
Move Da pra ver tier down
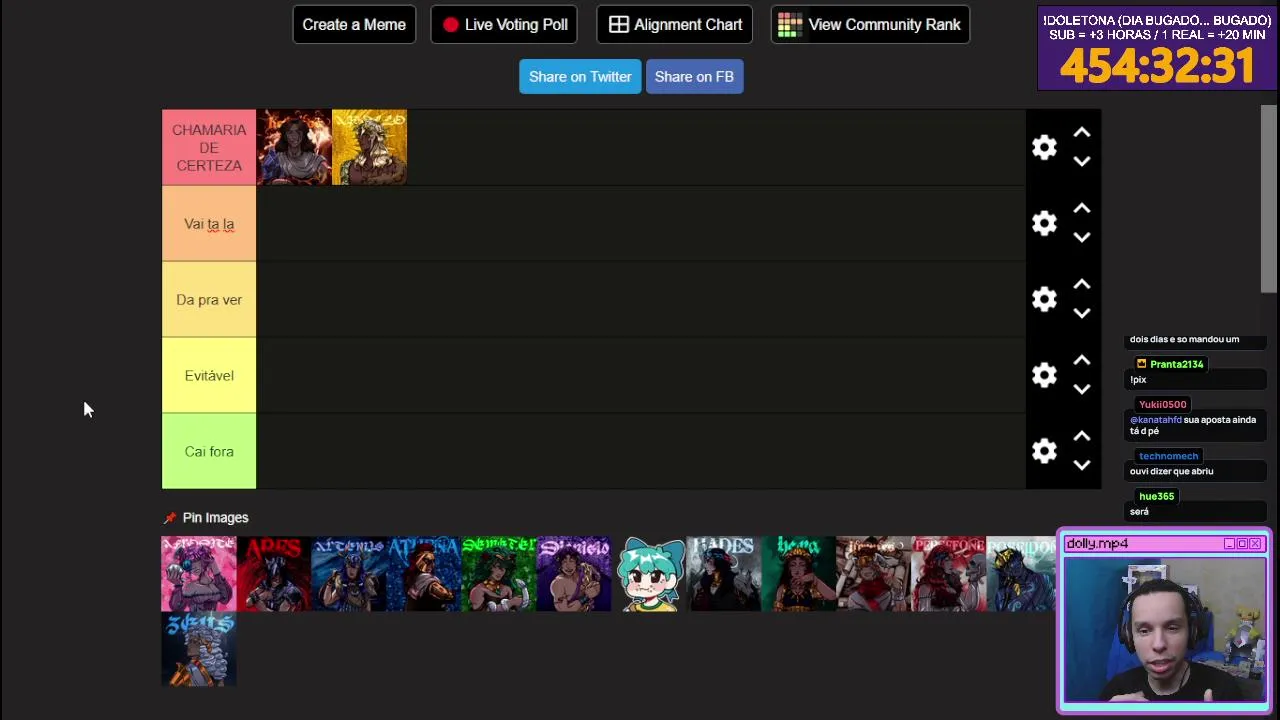click(x=1081, y=313)
